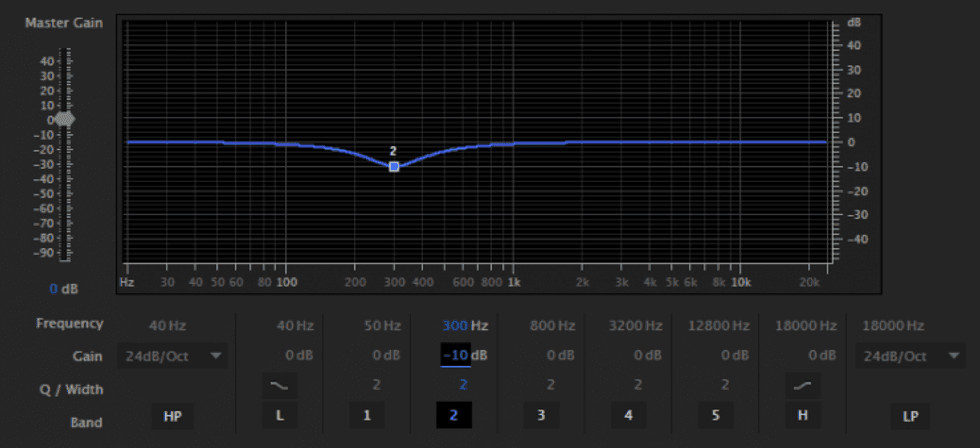Click band 5 frequency 12800 Hz value
Screen dimensions: 980x448
coord(719,326)
